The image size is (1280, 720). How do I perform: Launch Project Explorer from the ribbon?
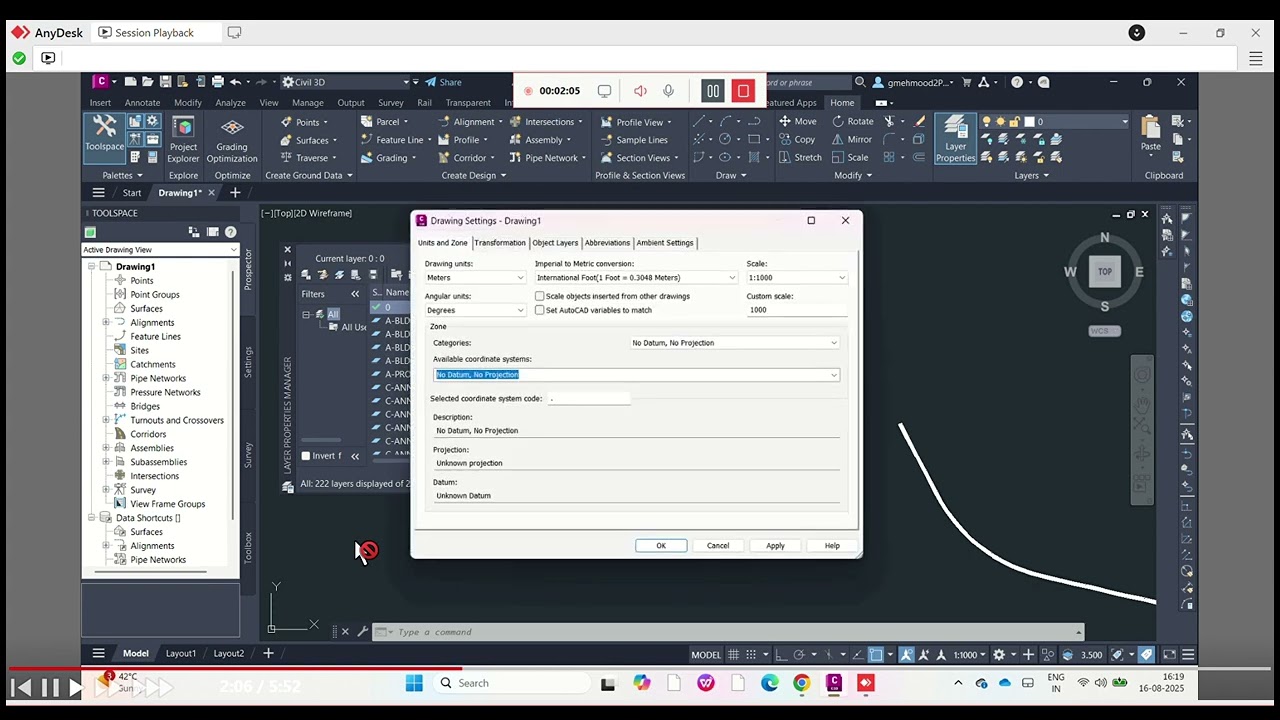pyautogui.click(x=183, y=139)
